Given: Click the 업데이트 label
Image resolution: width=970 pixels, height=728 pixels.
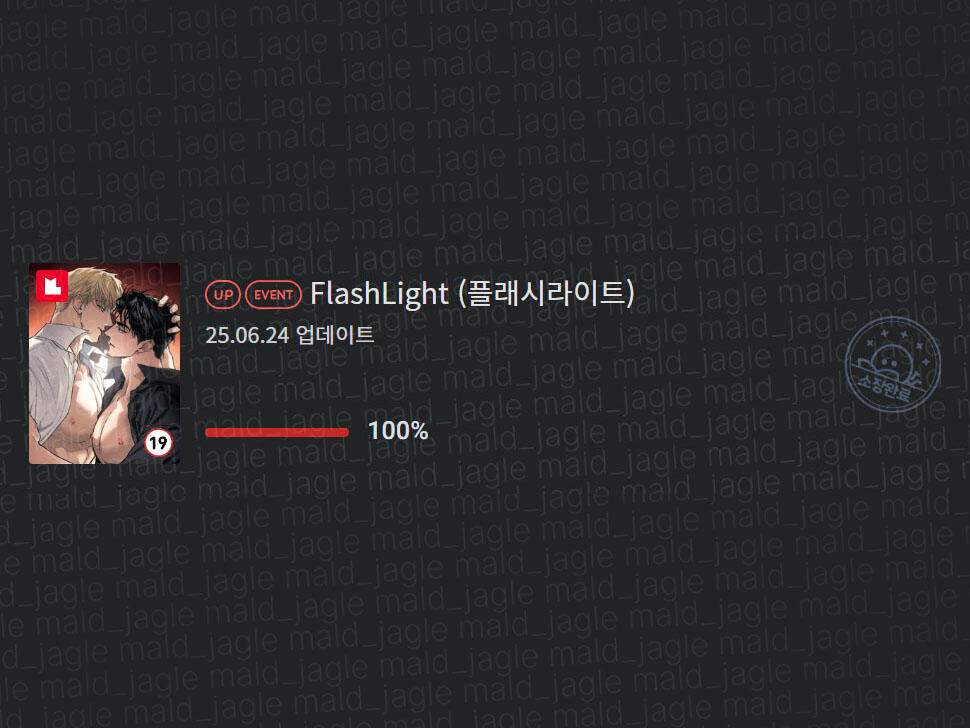Looking at the screenshot, I should pyautogui.click(x=335, y=335).
